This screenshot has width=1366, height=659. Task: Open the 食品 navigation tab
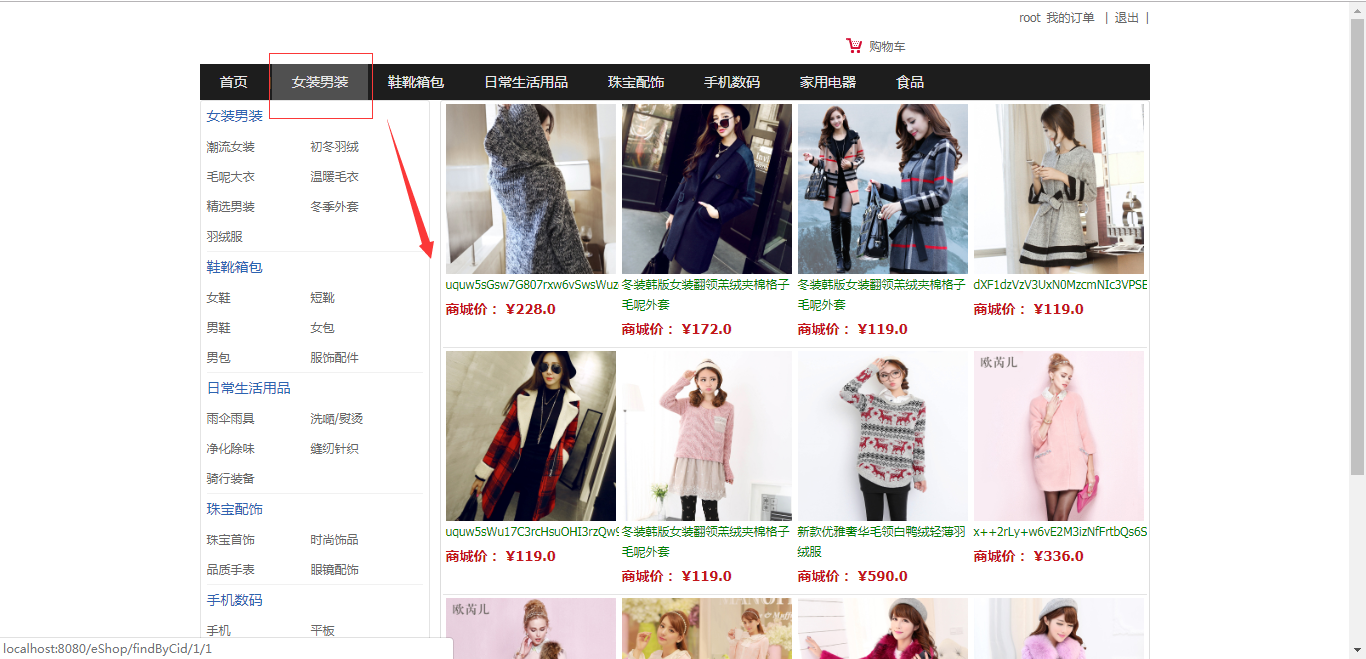tap(910, 82)
